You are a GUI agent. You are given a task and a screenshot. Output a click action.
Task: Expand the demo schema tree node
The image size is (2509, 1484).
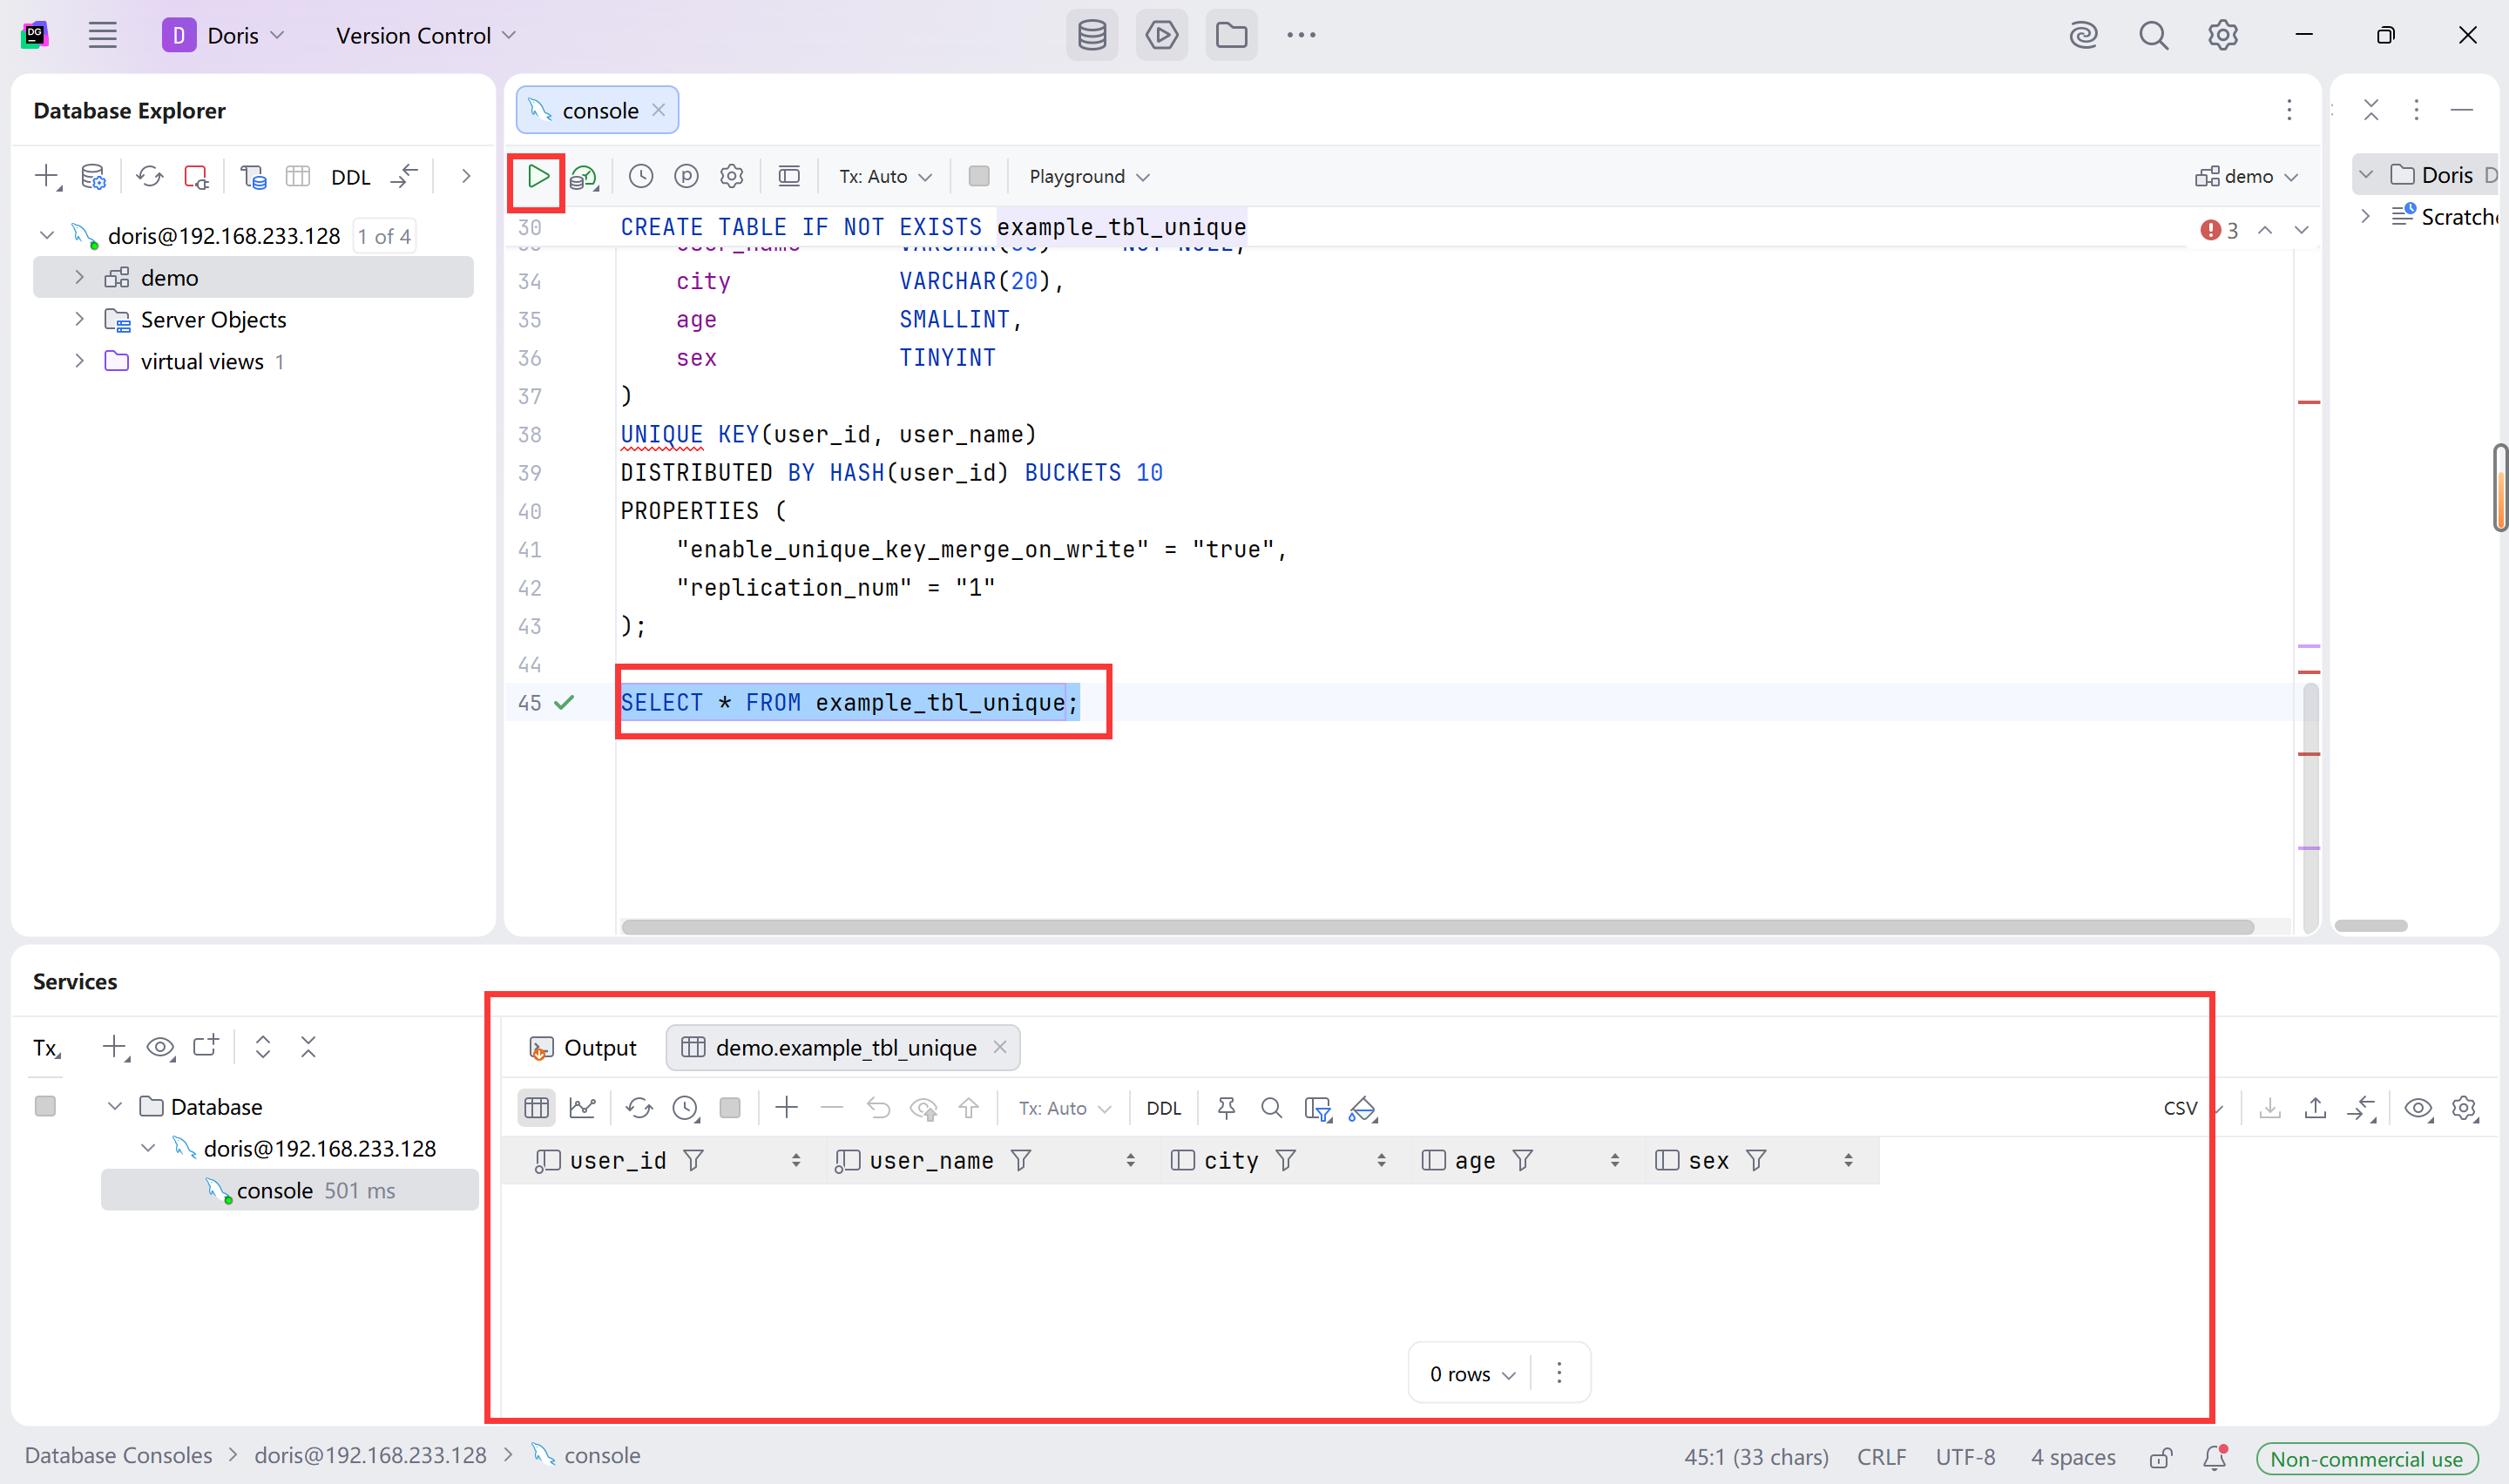coord(79,277)
